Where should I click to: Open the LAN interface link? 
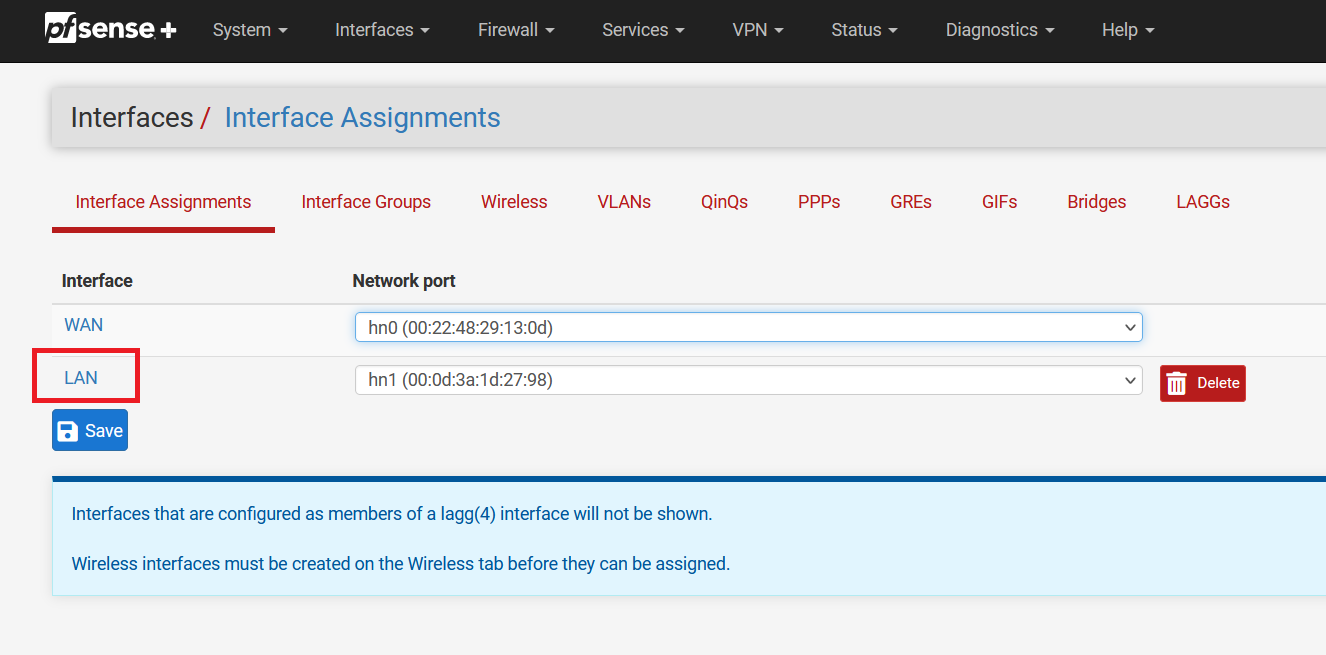[x=81, y=378]
